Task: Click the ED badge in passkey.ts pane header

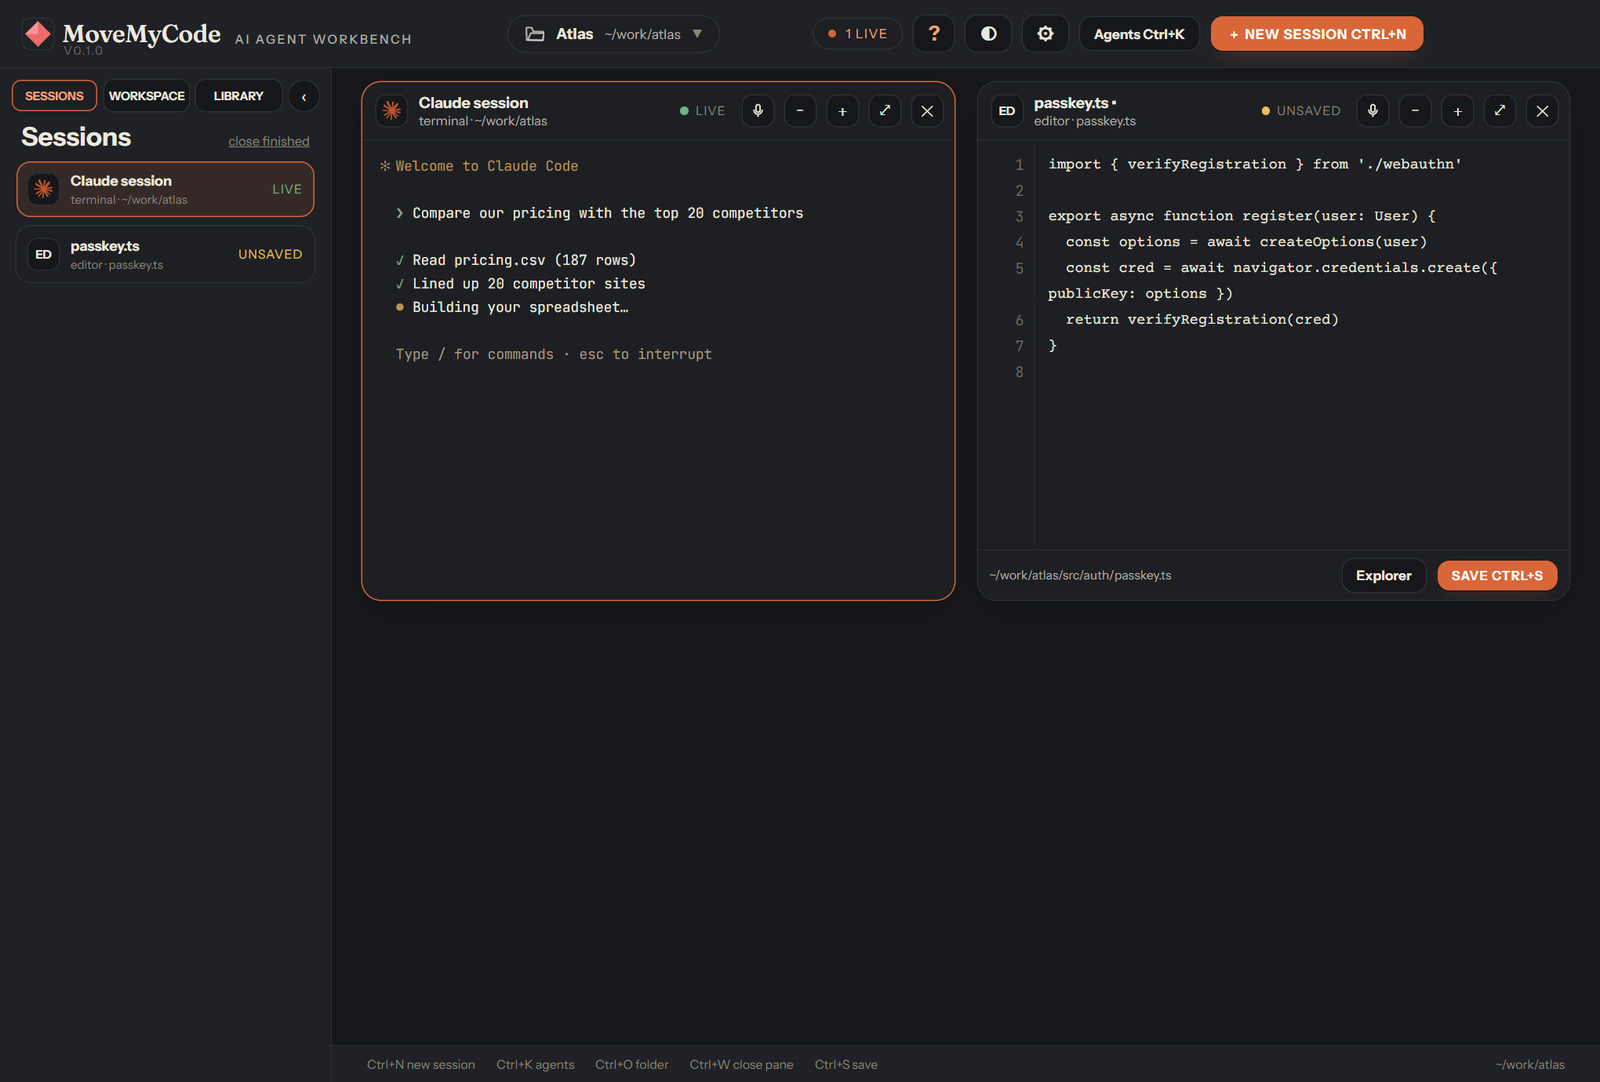Action: (1007, 111)
